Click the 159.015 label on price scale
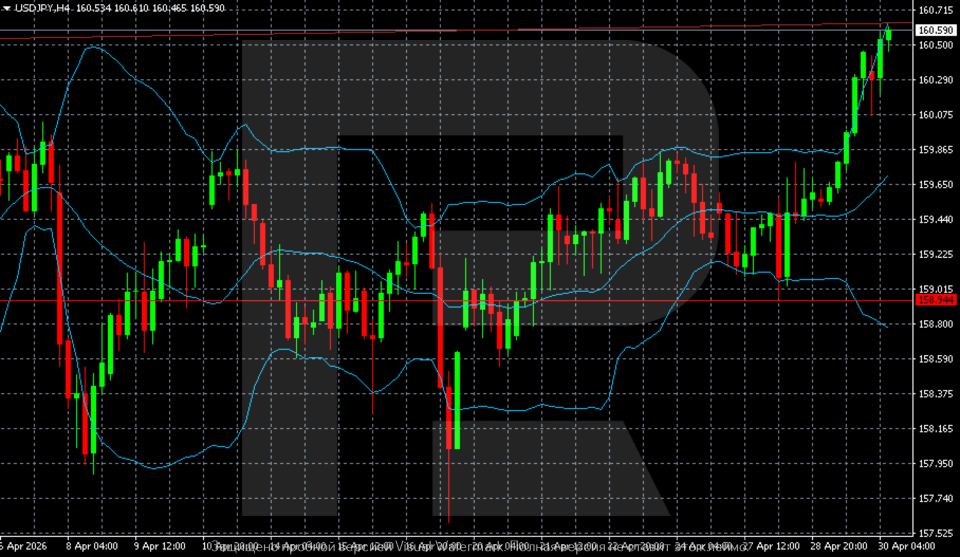Viewport: 960px width, 557px height. click(x=934, y=289)
